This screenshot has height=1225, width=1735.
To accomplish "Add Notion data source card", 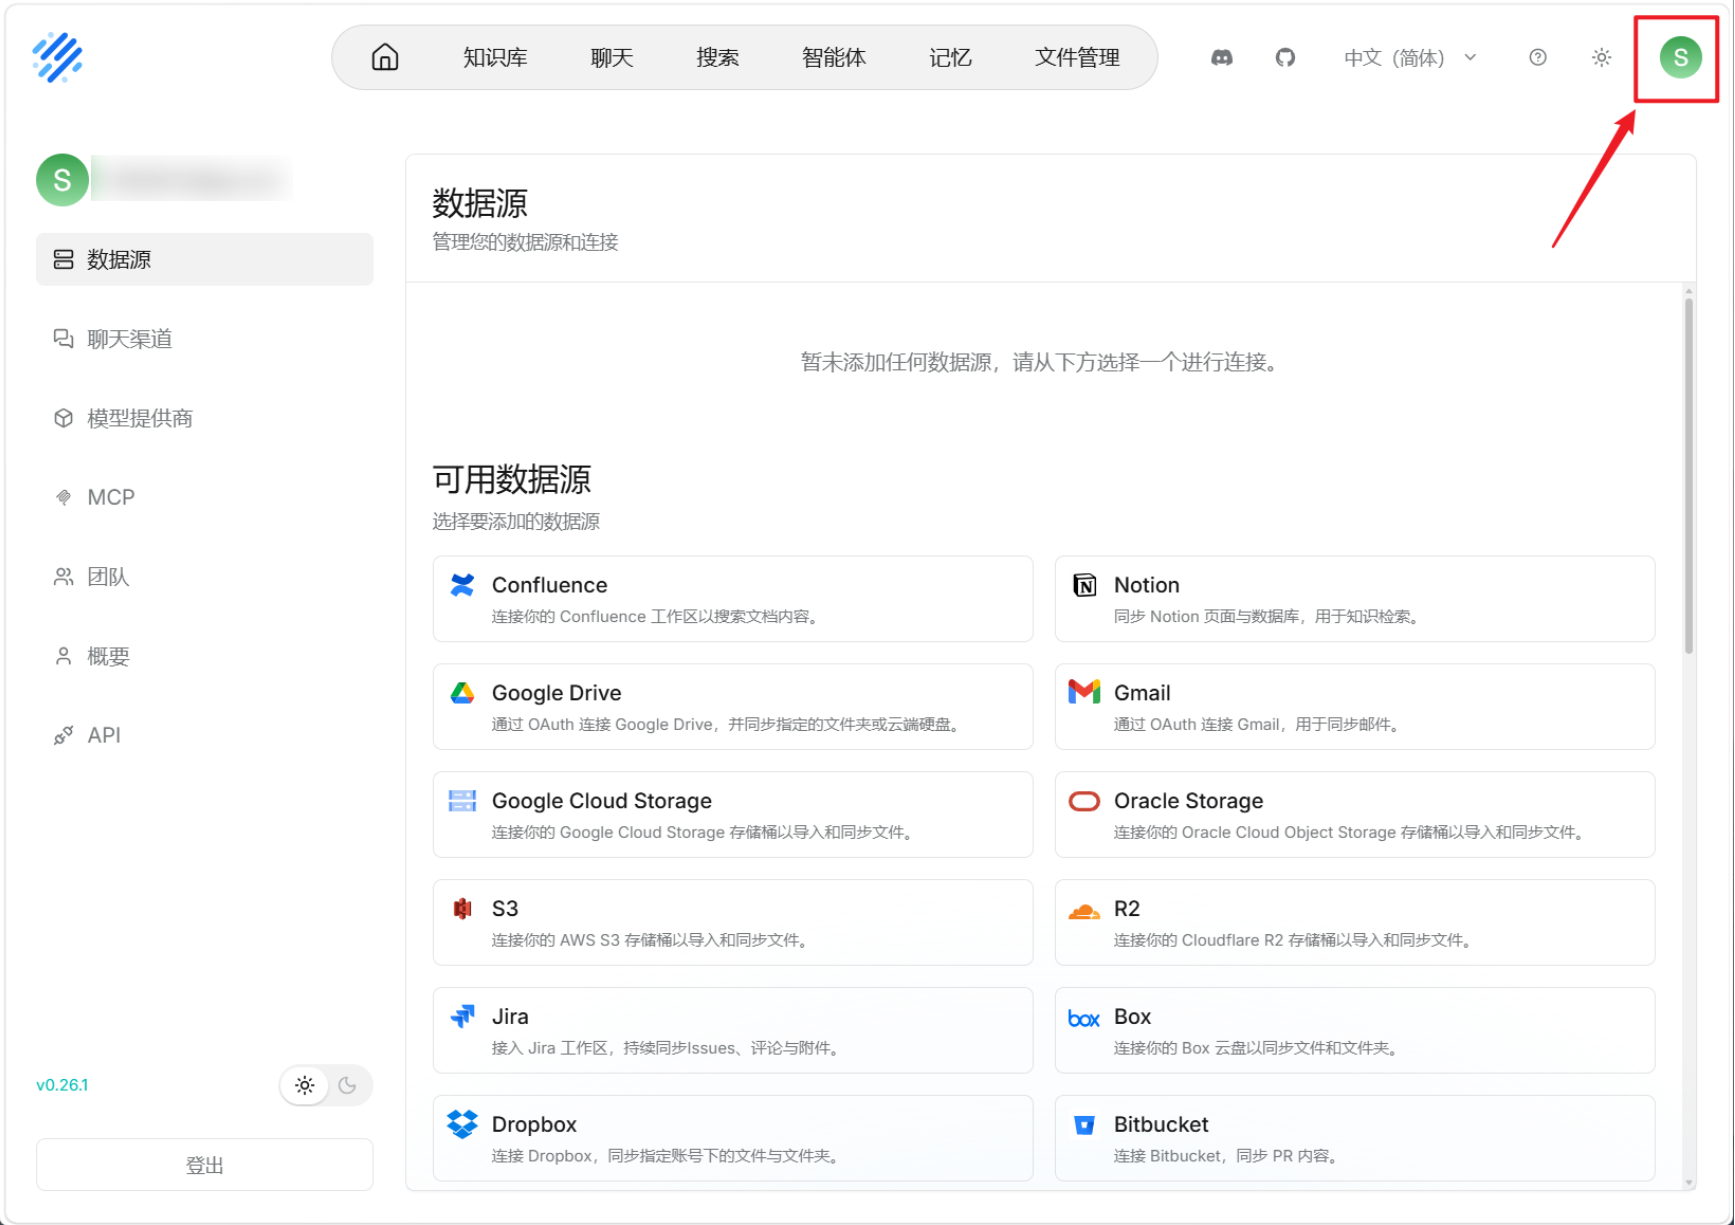I will [x=1355, y=599].
